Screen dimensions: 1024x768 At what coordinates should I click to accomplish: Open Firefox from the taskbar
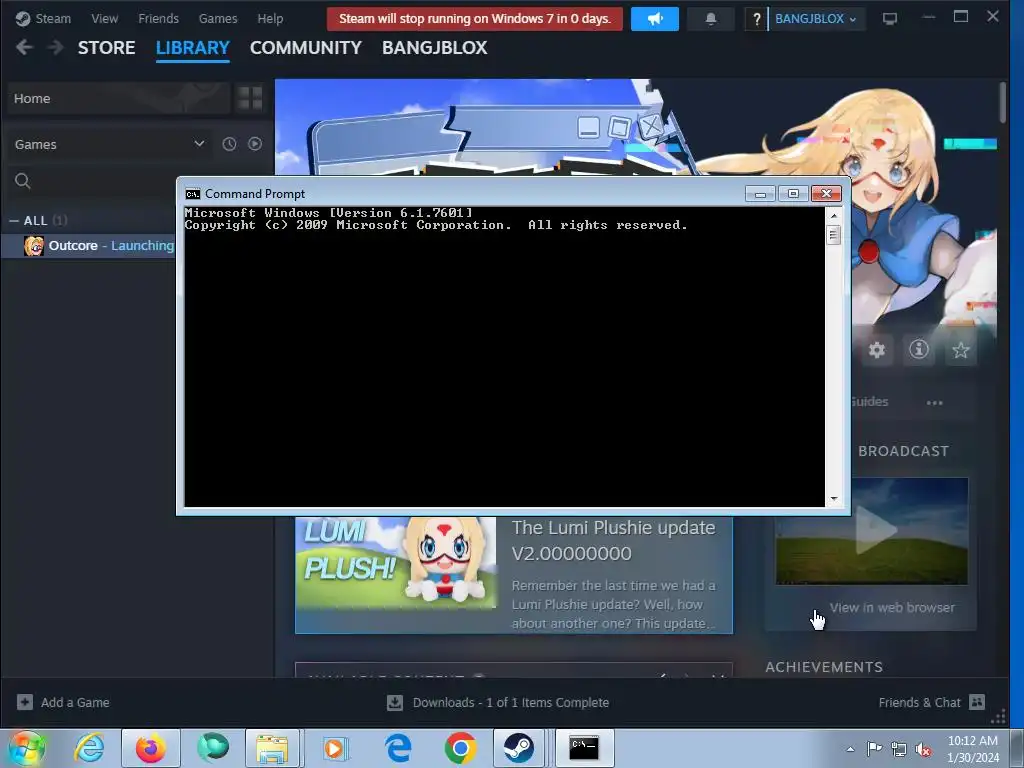click(x=151, y=748)
